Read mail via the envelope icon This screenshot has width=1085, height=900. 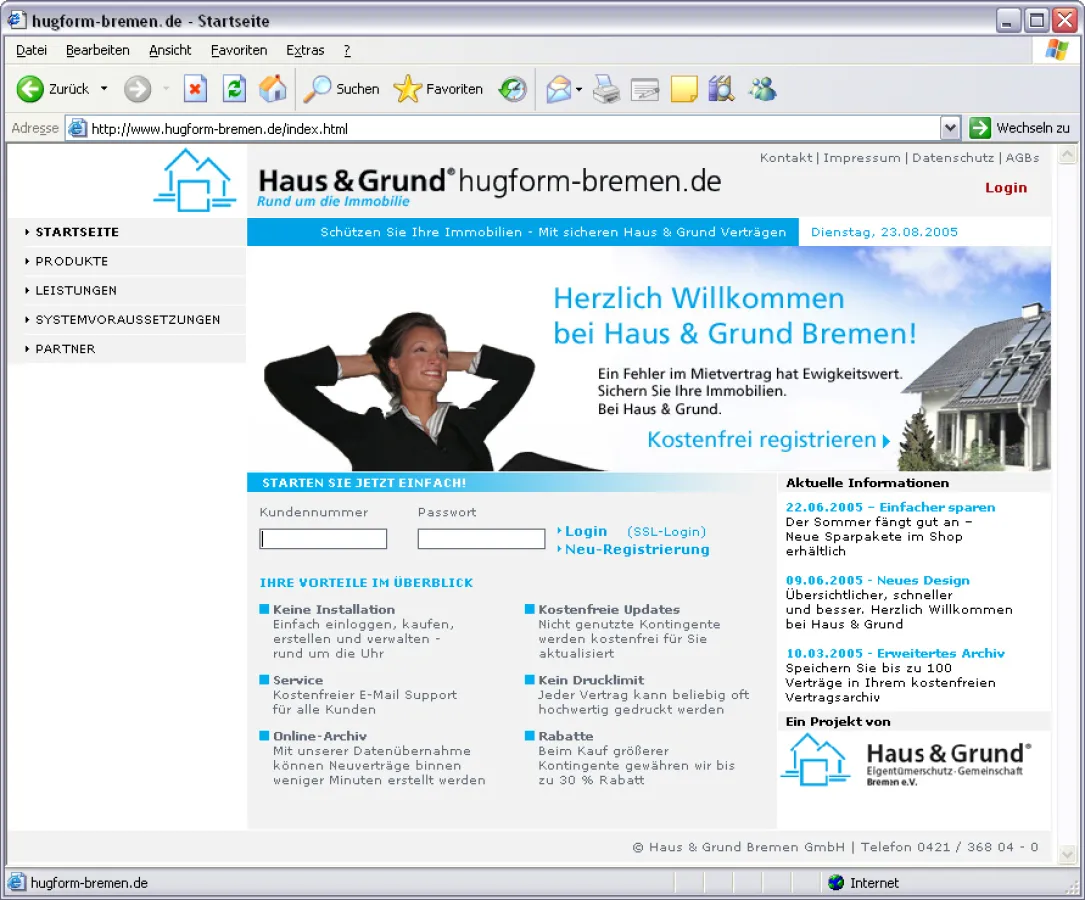tap(556, 88)
